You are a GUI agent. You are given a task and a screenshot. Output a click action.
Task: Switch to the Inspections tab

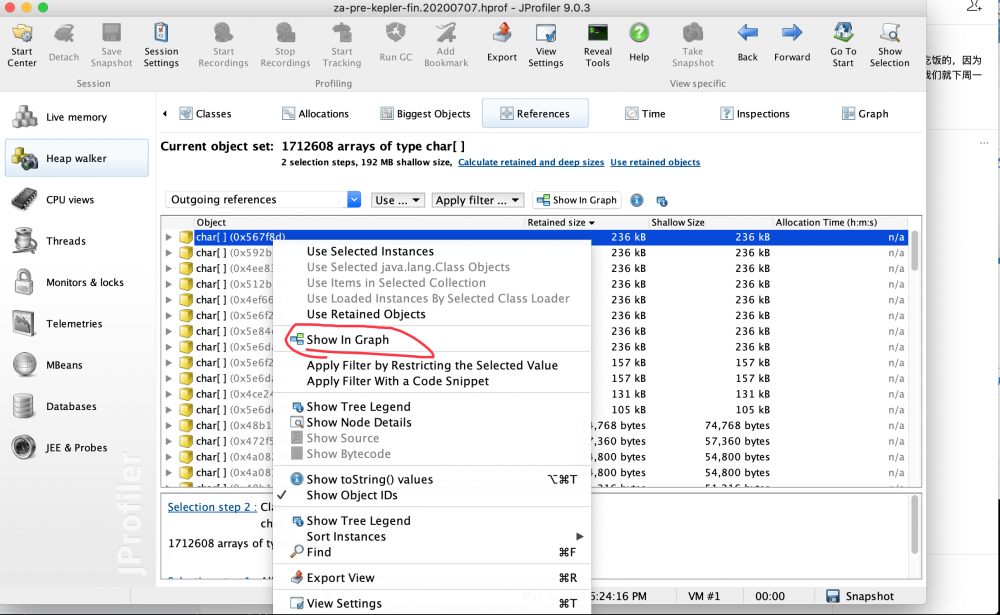755,114
